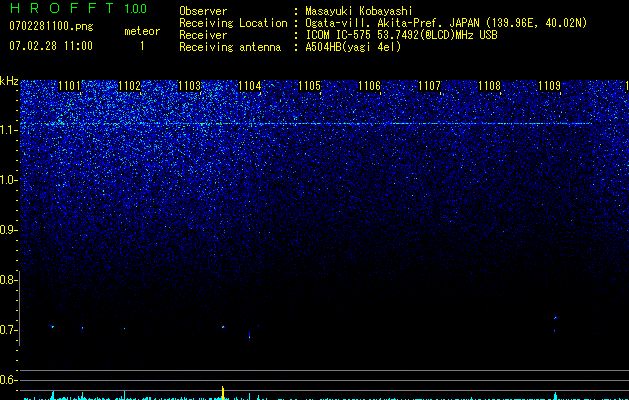
Task: Click the meteor count label
Action: tap(142, 31)
